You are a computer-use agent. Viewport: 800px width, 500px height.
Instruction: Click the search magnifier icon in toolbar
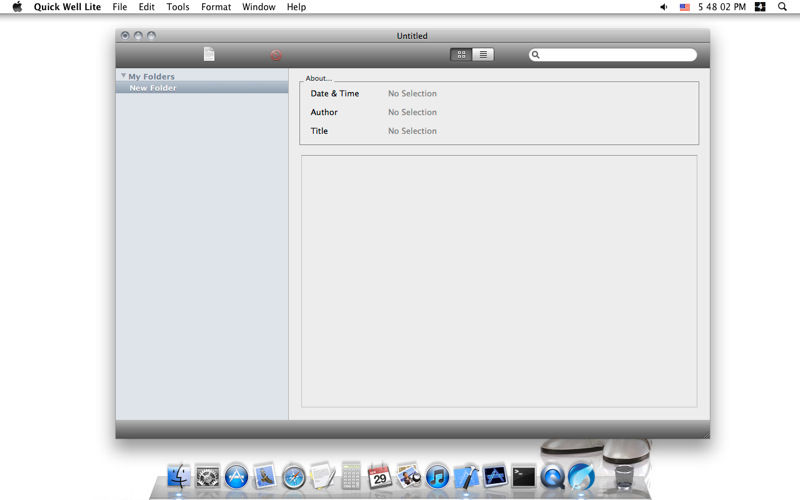pos(536,55)
